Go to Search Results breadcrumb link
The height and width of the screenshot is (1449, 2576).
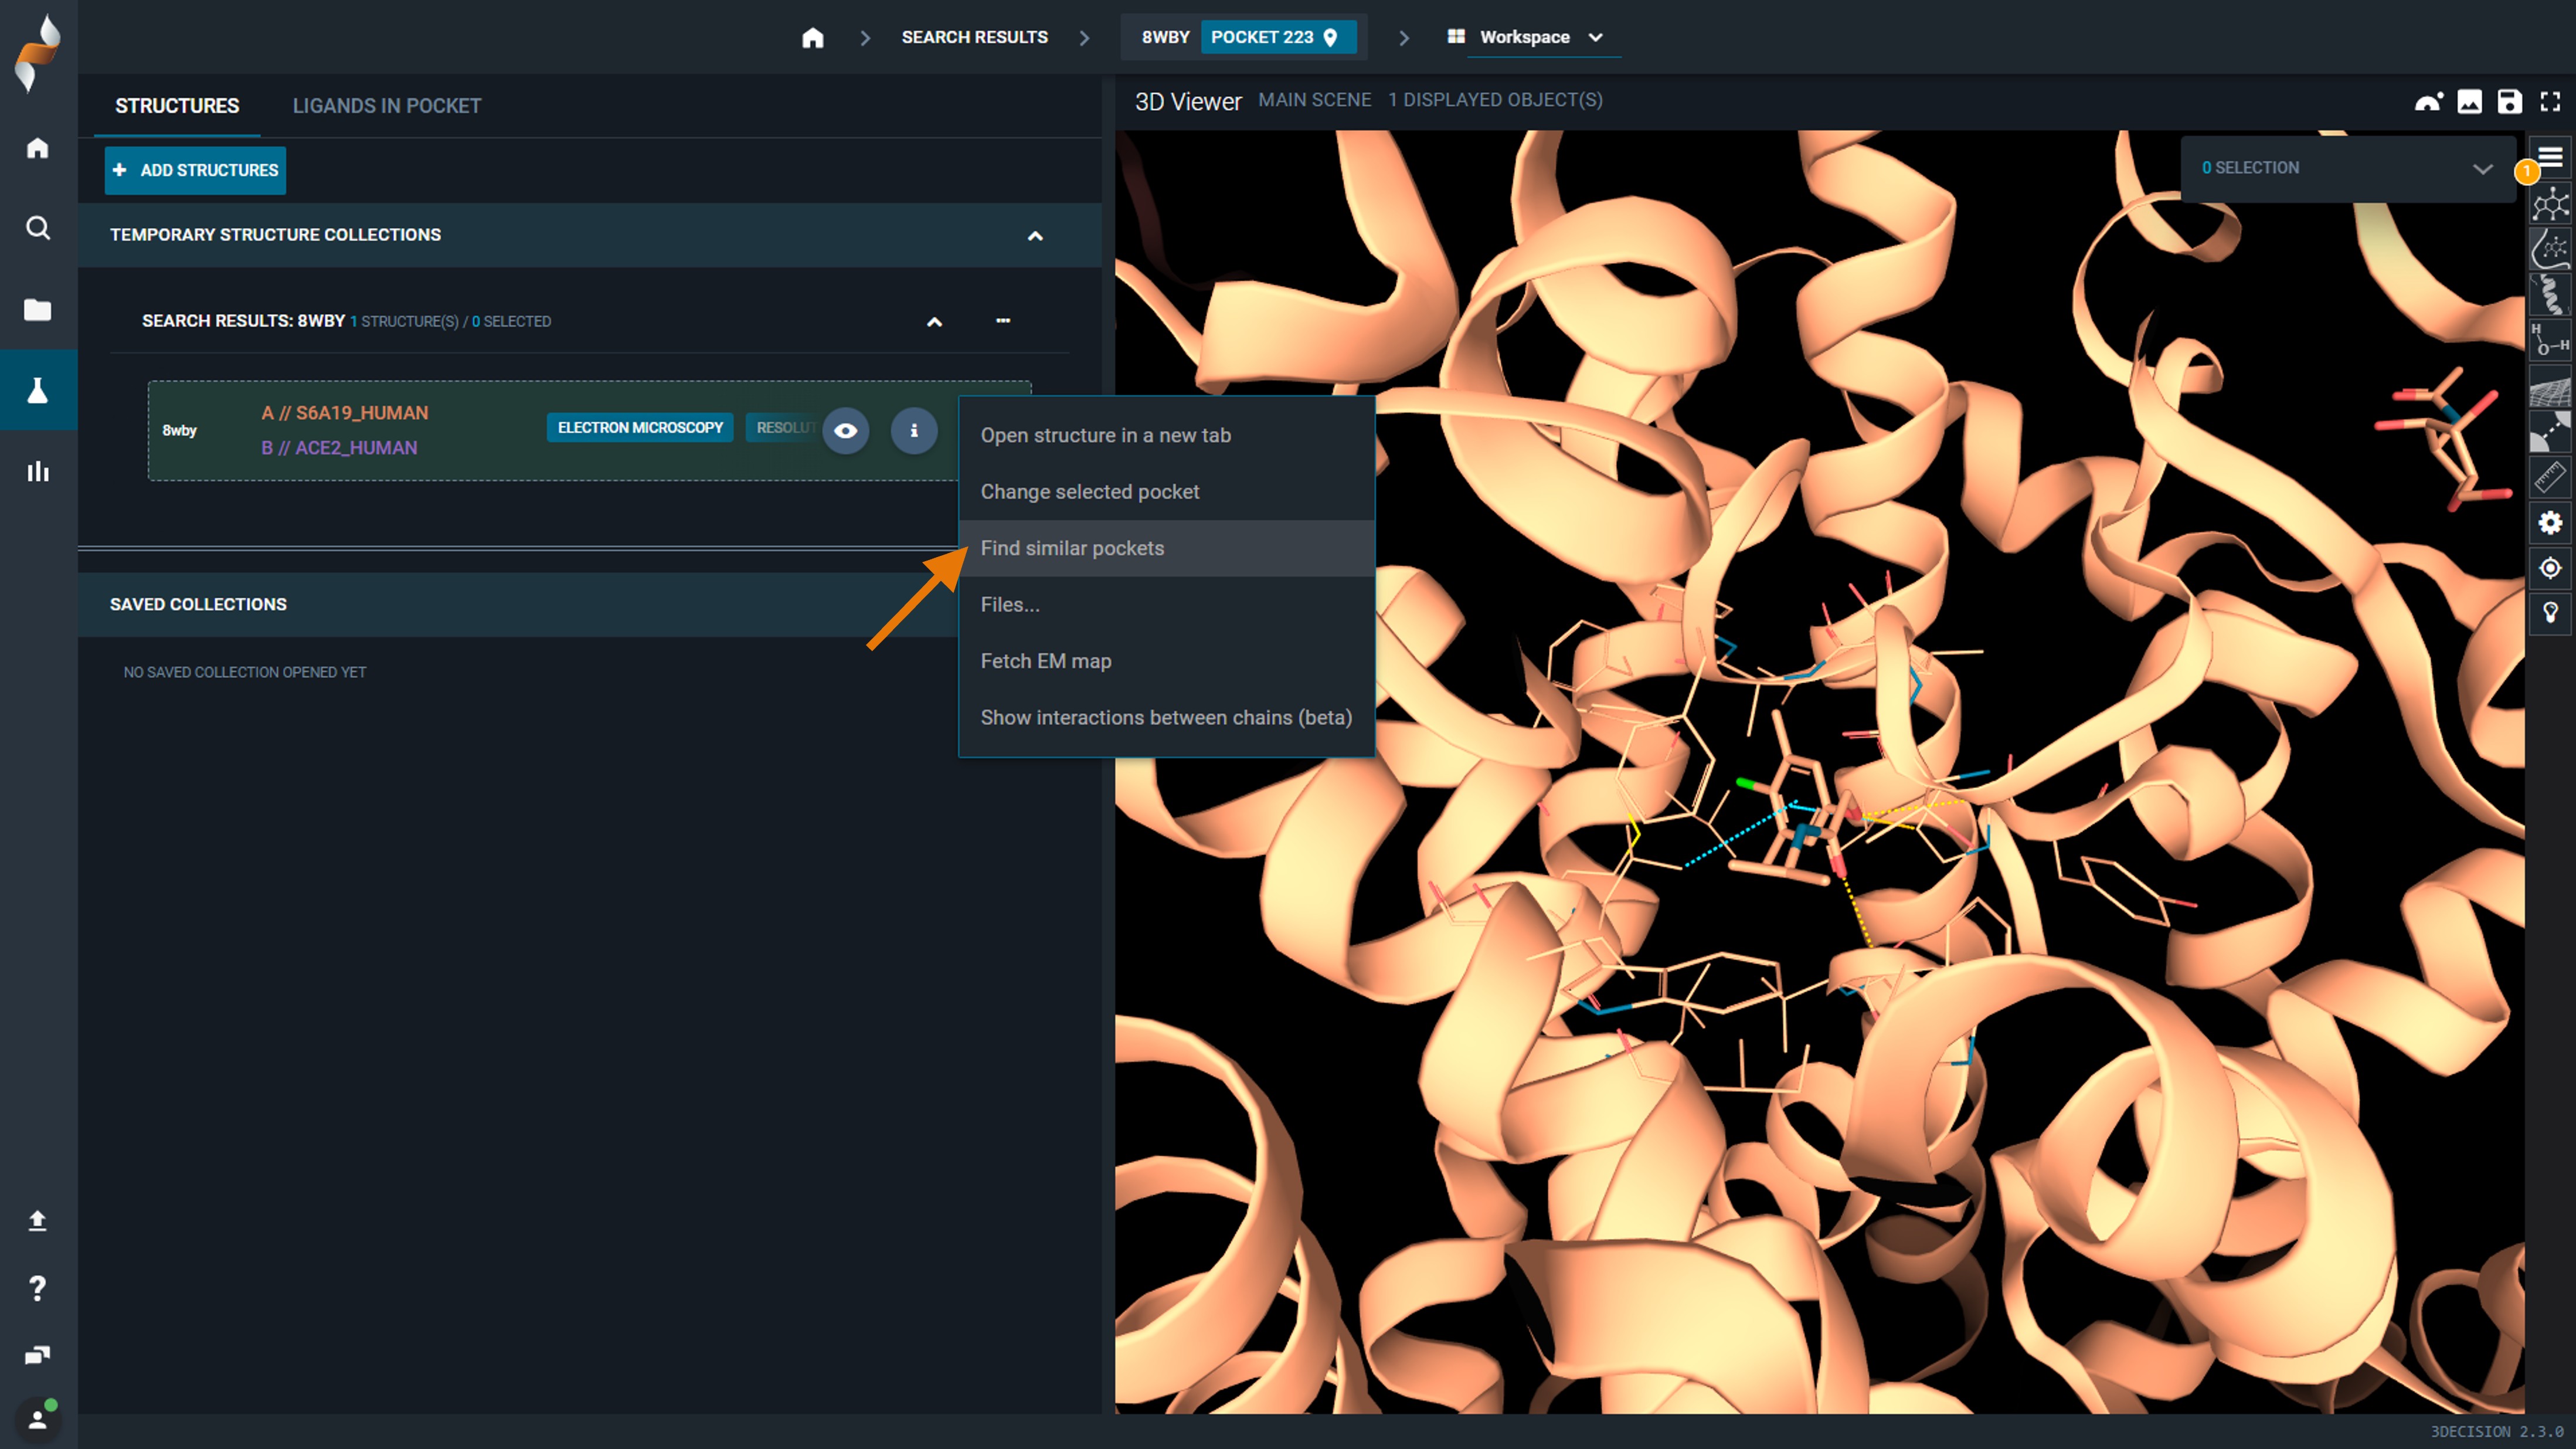[x=974, y=37]
